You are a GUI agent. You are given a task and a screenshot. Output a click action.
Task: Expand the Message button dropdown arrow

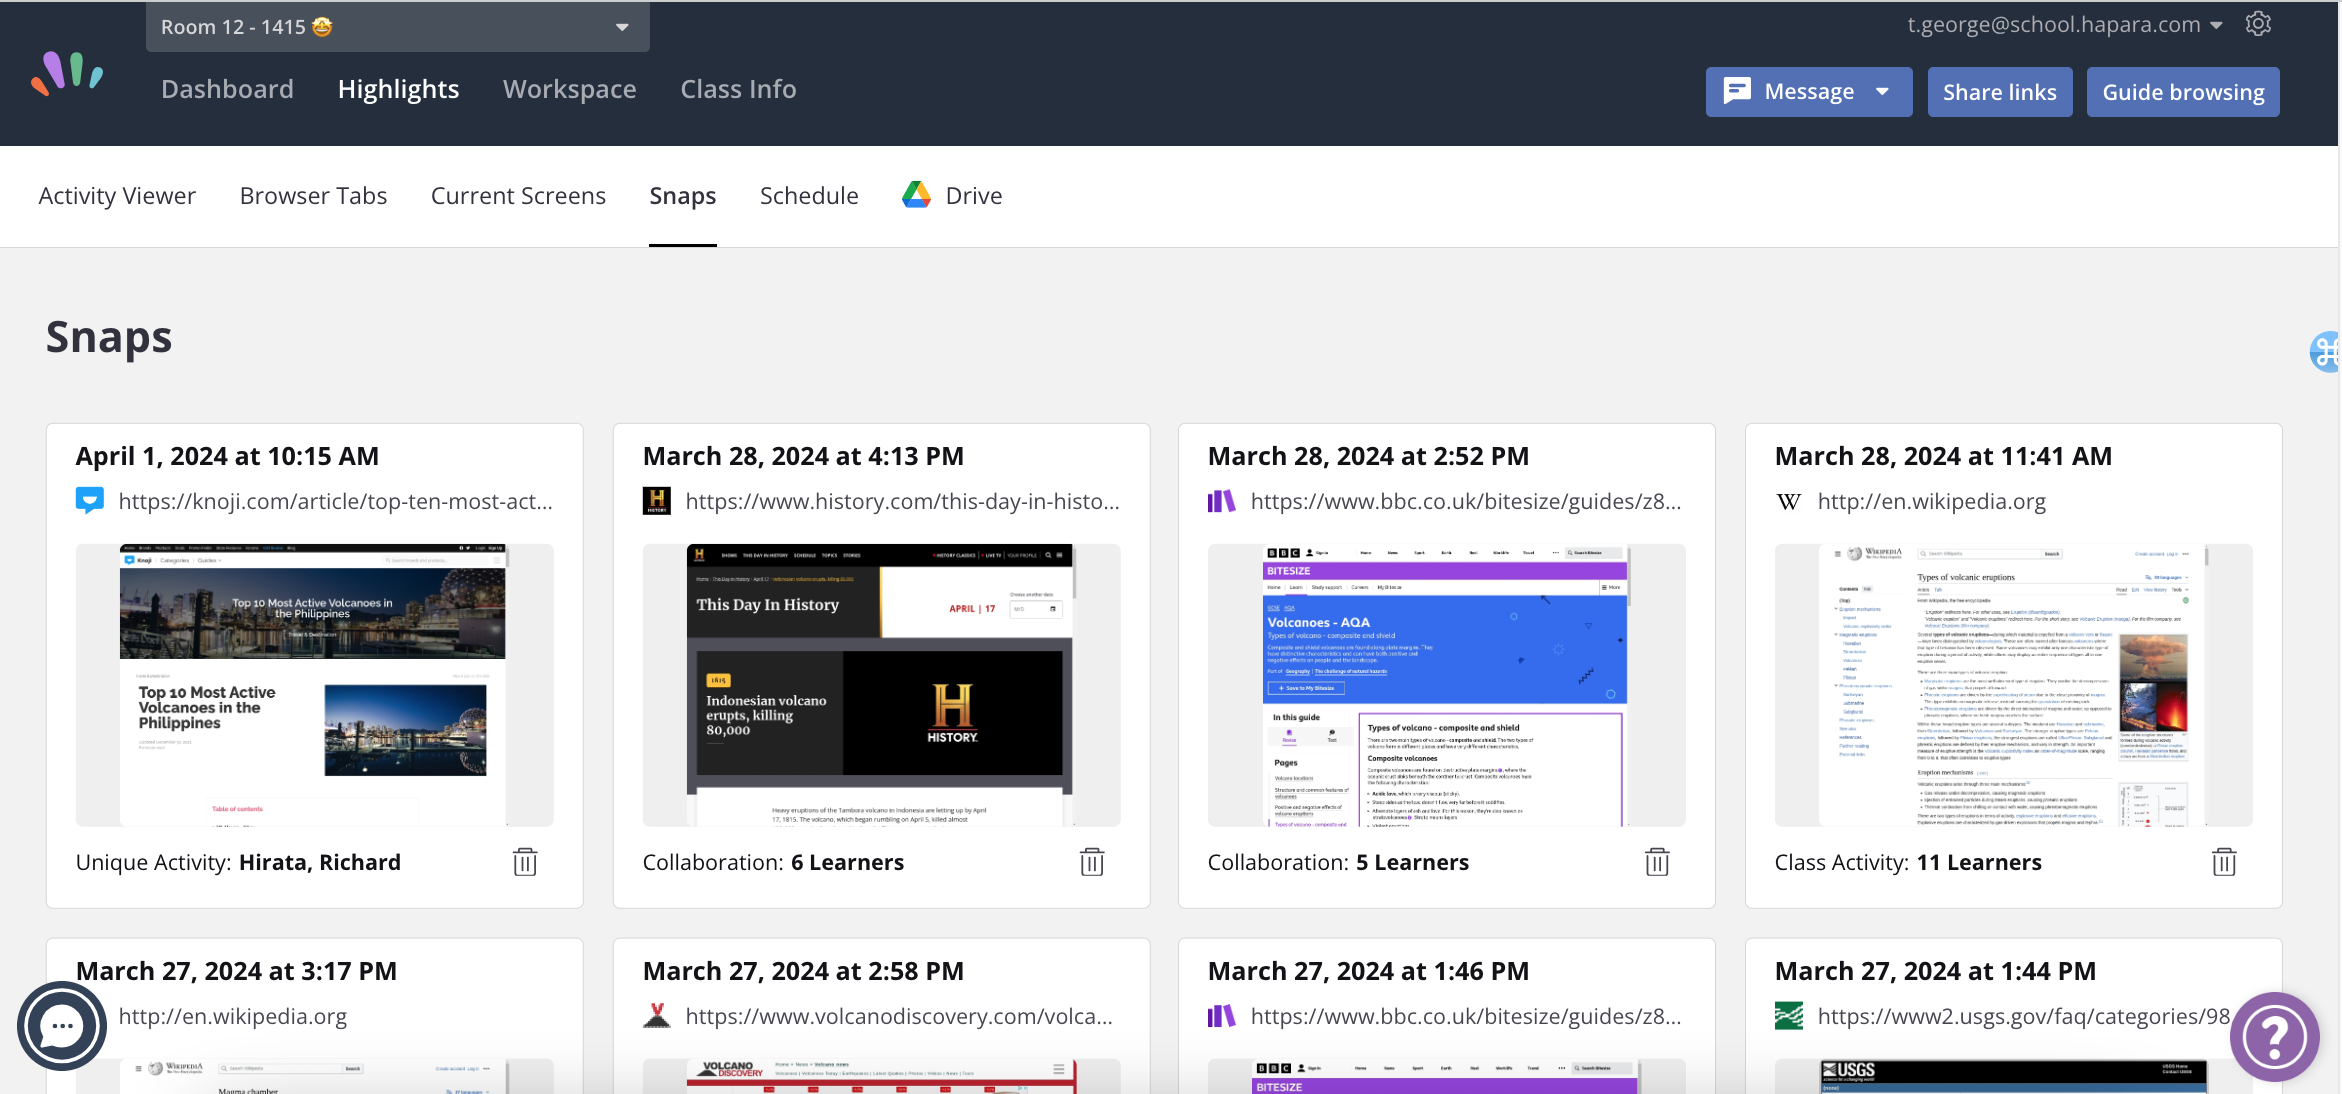pyautogui.click(x=1883, y=91)
